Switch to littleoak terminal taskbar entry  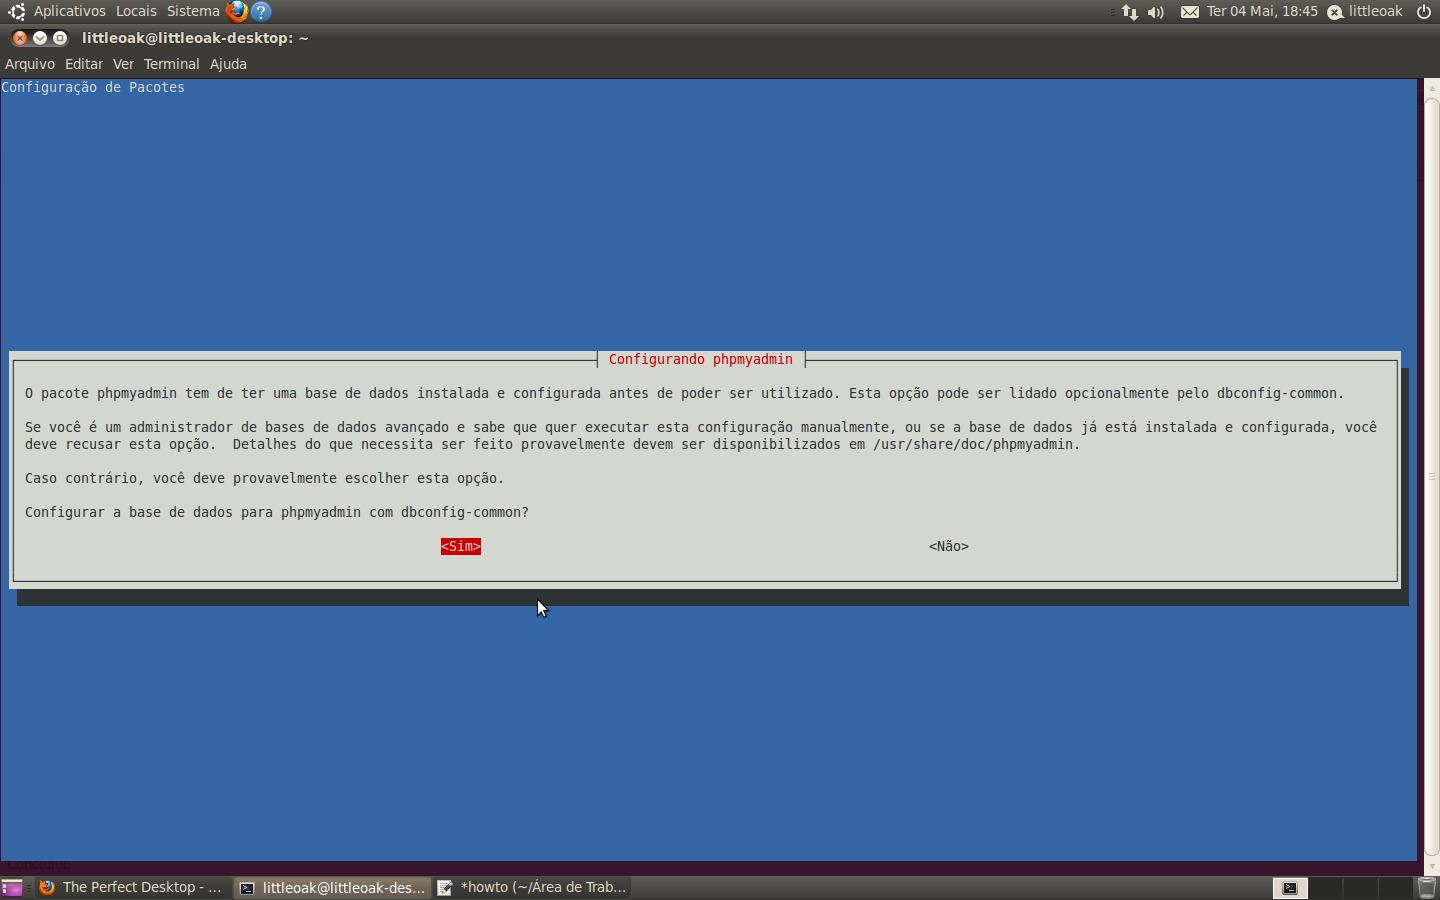pos(332,887)
